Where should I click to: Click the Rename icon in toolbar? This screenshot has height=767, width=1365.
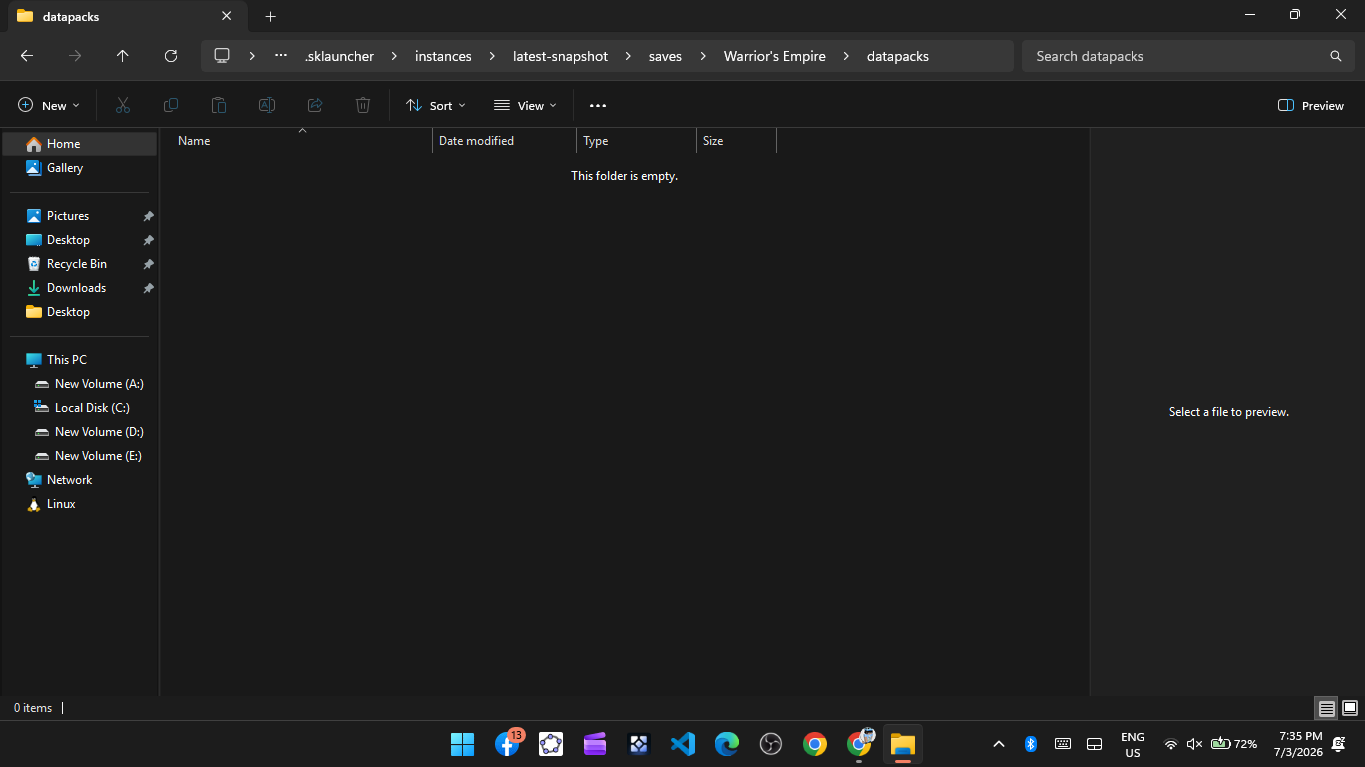point(267,105)
